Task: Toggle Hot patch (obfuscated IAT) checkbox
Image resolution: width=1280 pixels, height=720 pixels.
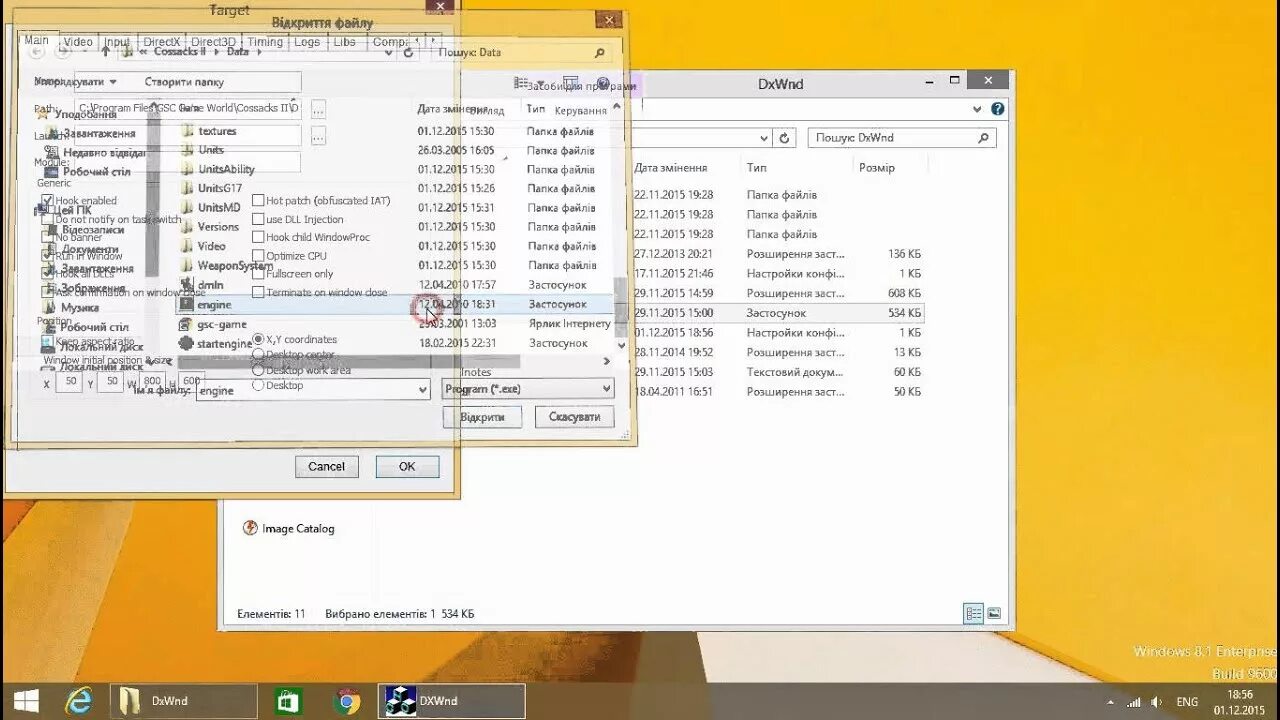Action: (x=258, y=201)
